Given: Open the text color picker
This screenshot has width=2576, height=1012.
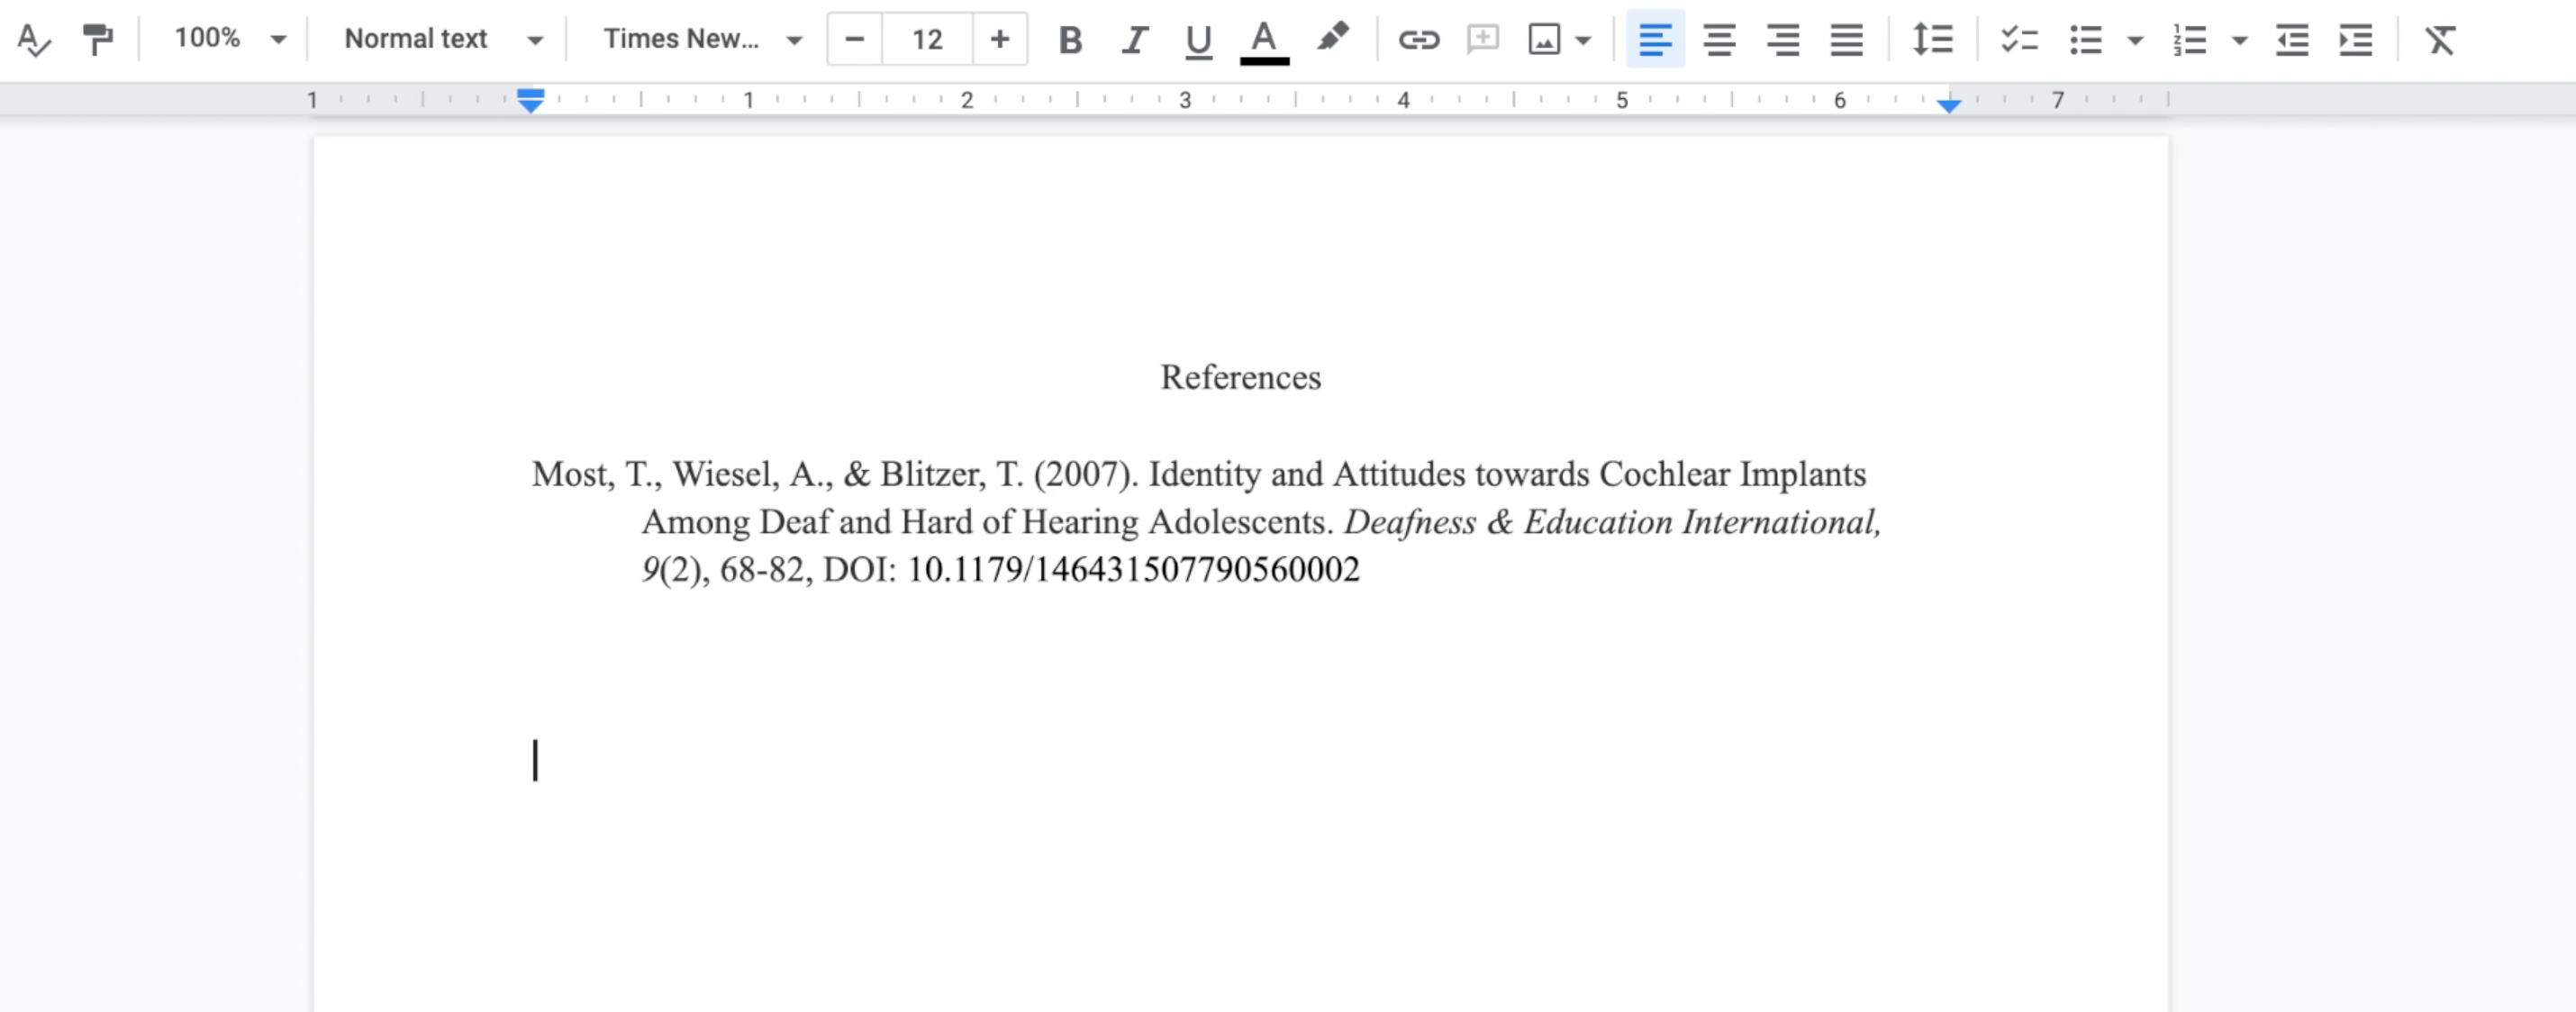Looking at the screenshot, I should [1264, 41].
